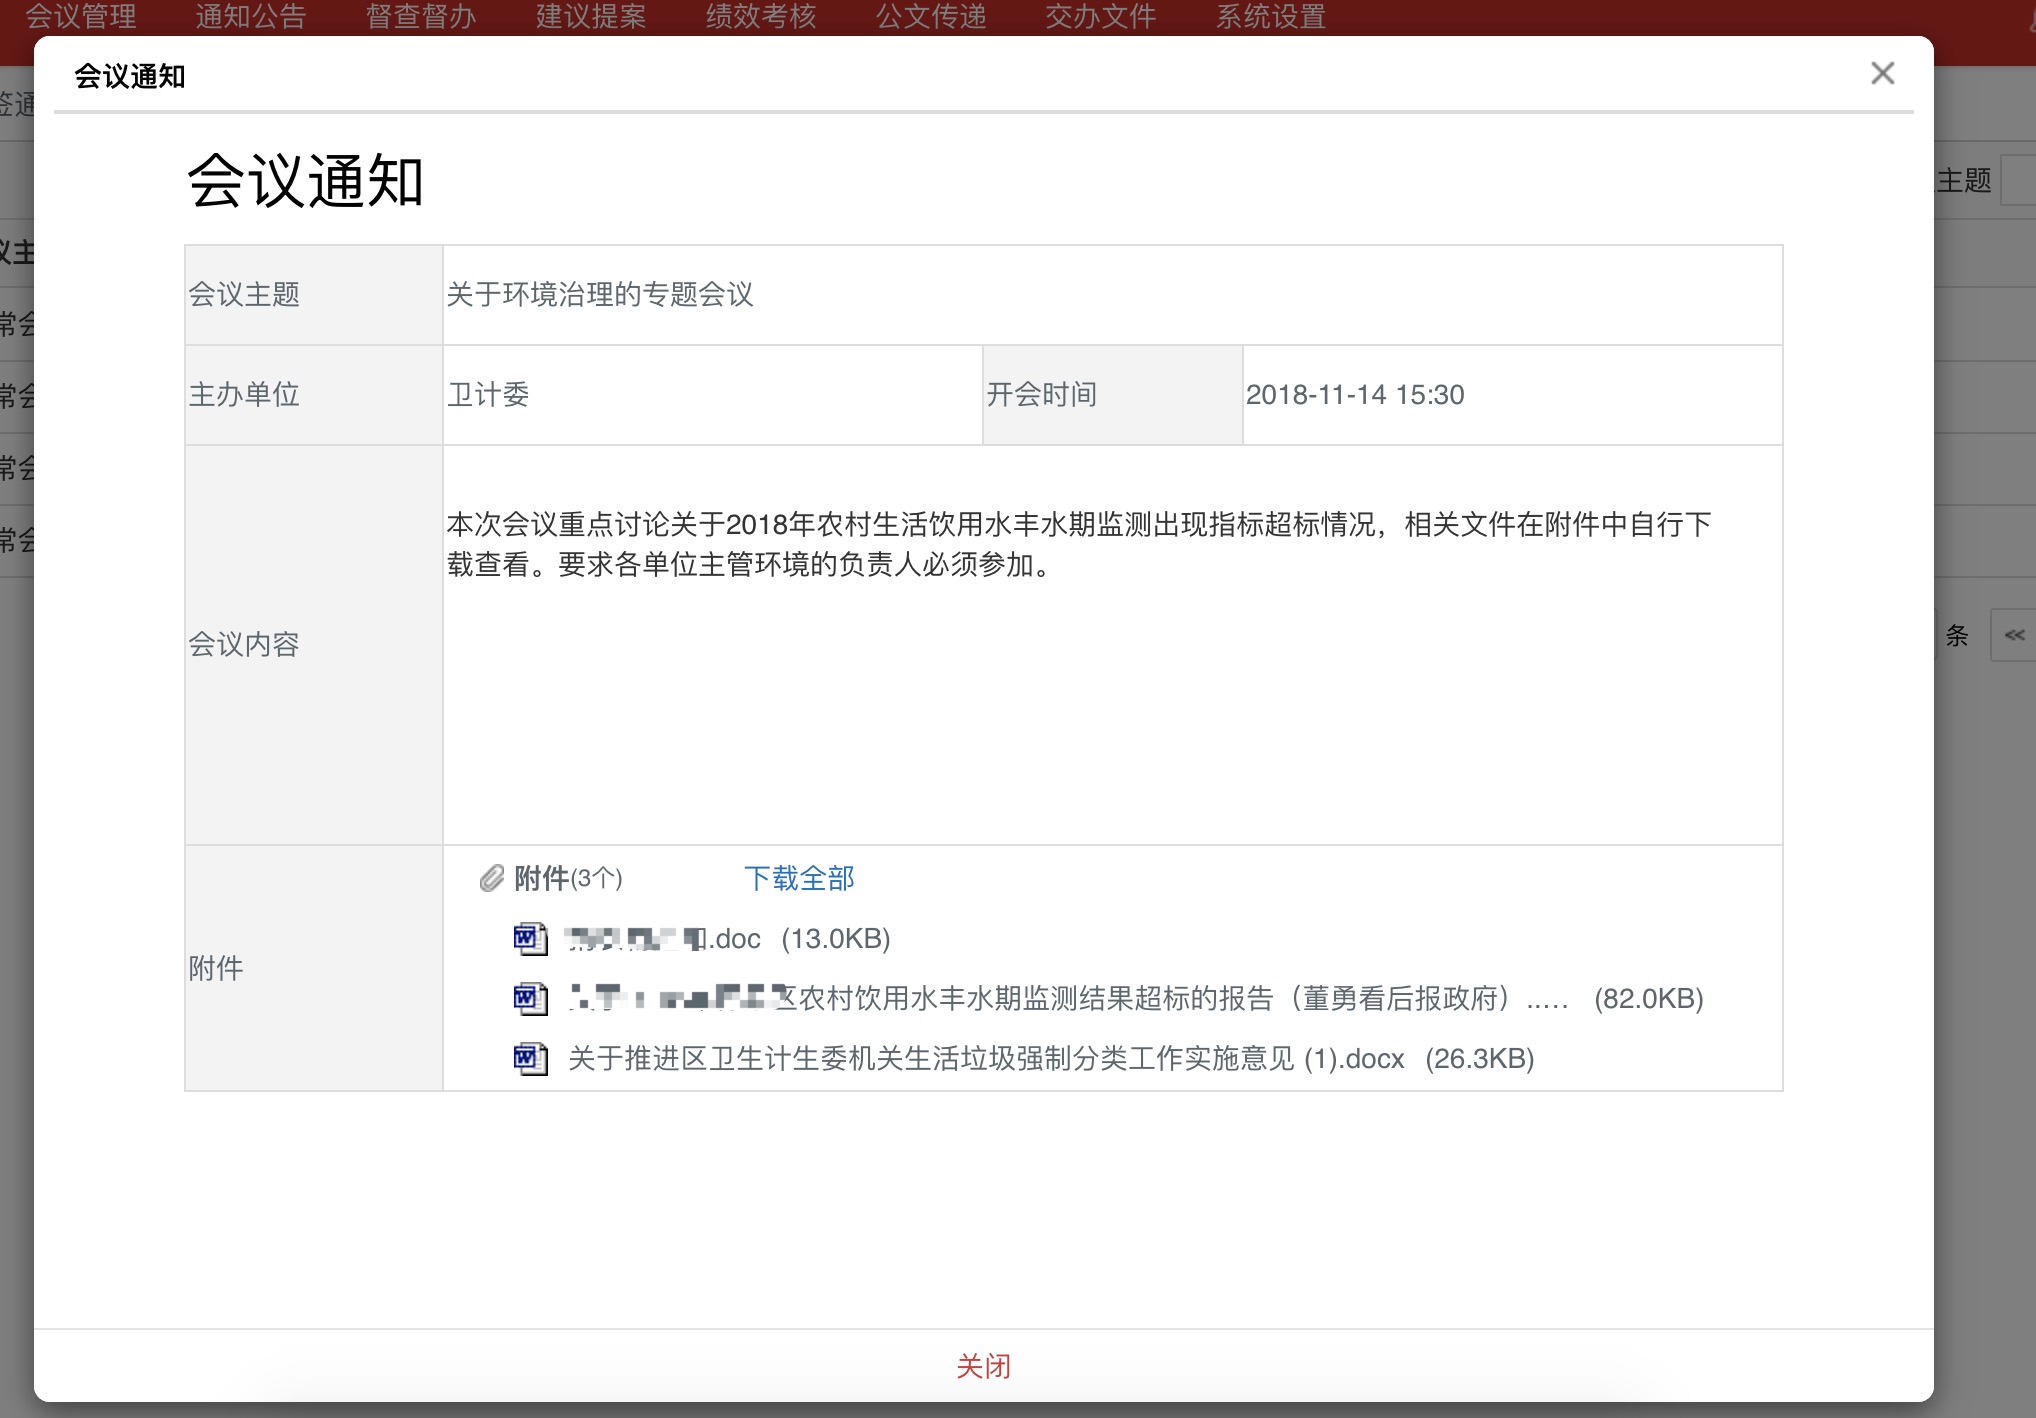
Task: Open the 交办文件 menu
Action: tap(1100, 16)
